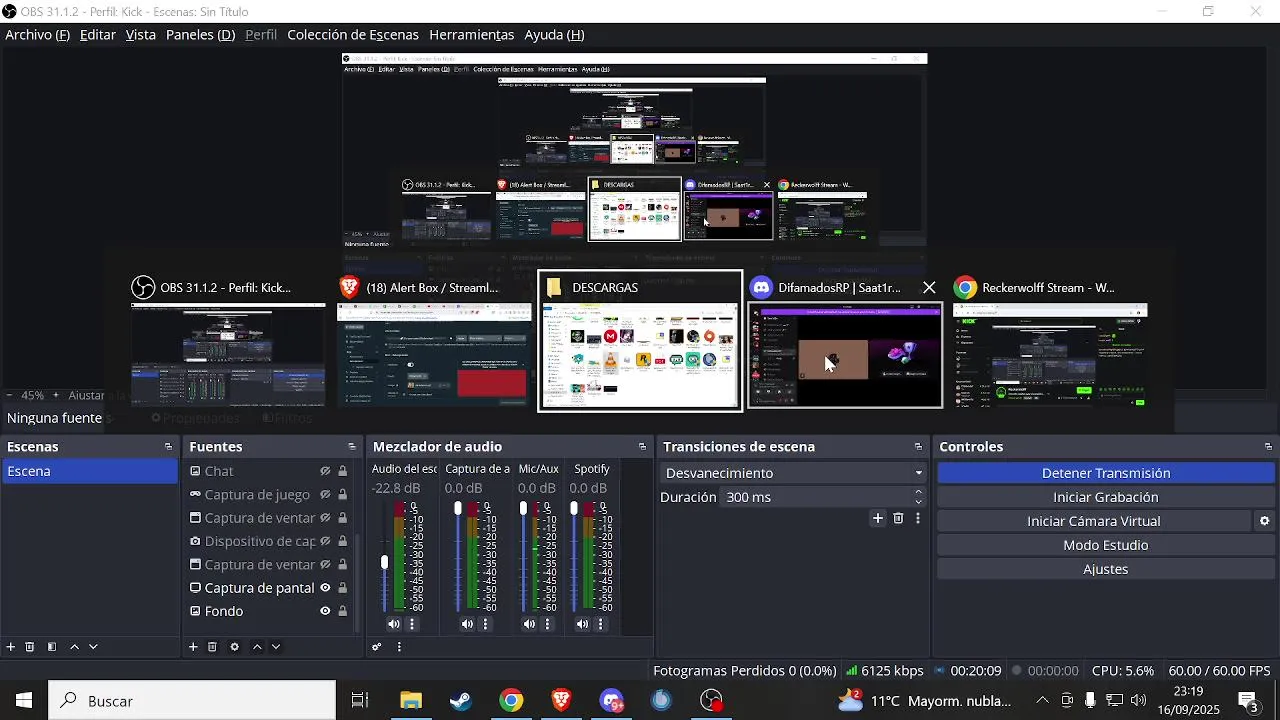Click Iniciar Cámara Virtual button
Screen dimensions: 1280x720
1093,521
